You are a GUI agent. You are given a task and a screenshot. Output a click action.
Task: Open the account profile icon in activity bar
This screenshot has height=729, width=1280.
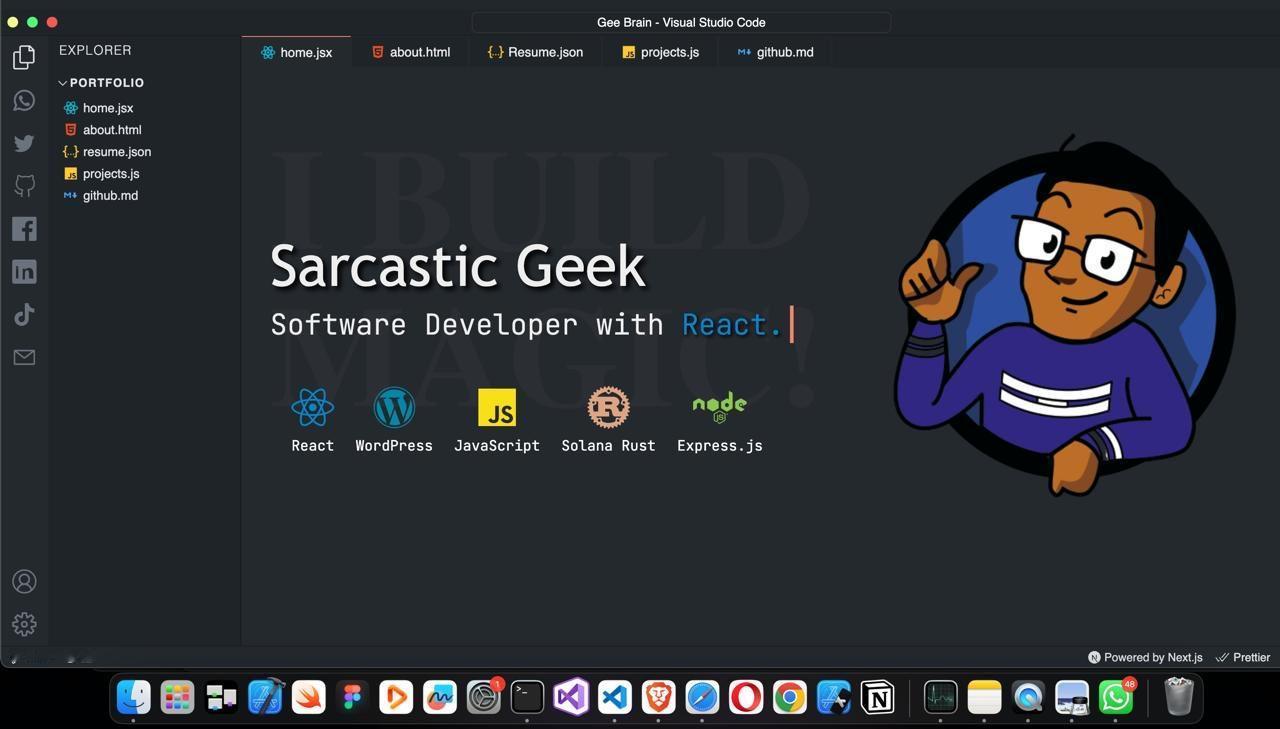pos(24,582)
